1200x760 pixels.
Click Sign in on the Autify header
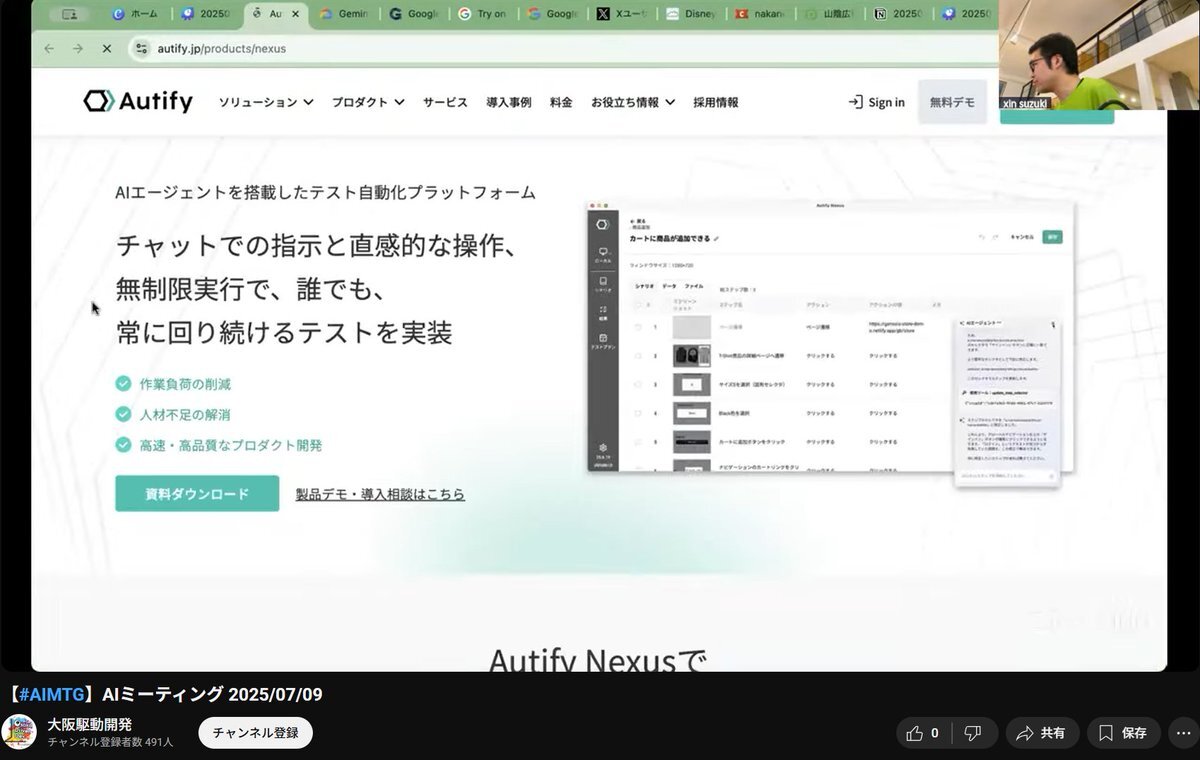click(x=876, y=102)
